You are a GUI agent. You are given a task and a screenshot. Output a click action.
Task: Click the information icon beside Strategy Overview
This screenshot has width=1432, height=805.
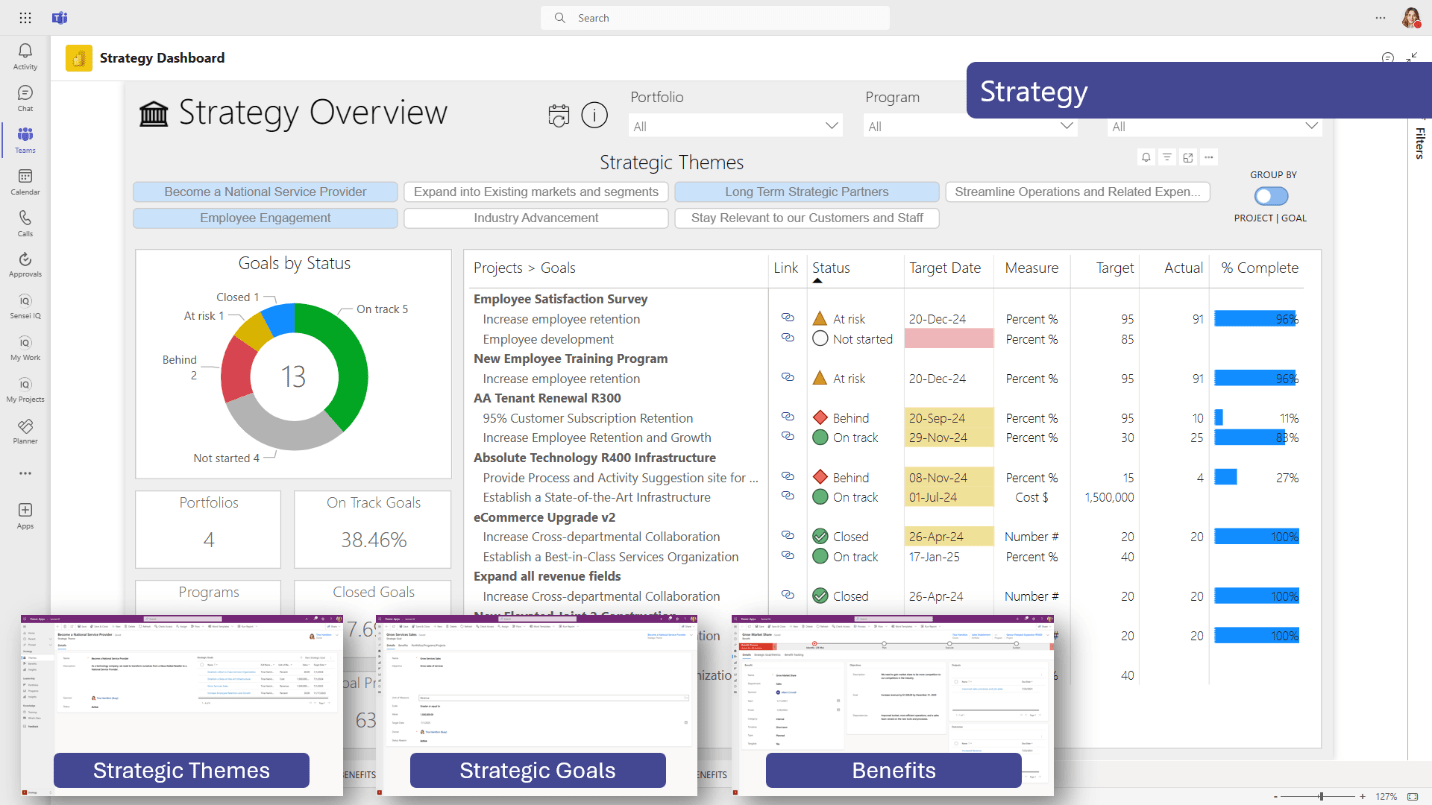click(594, 116)
